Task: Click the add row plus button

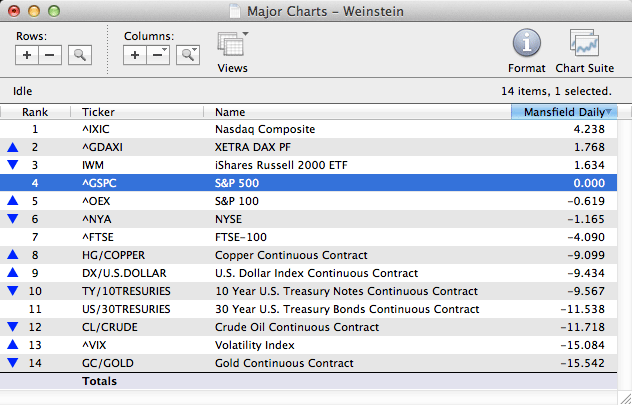Action: (27, 55)
